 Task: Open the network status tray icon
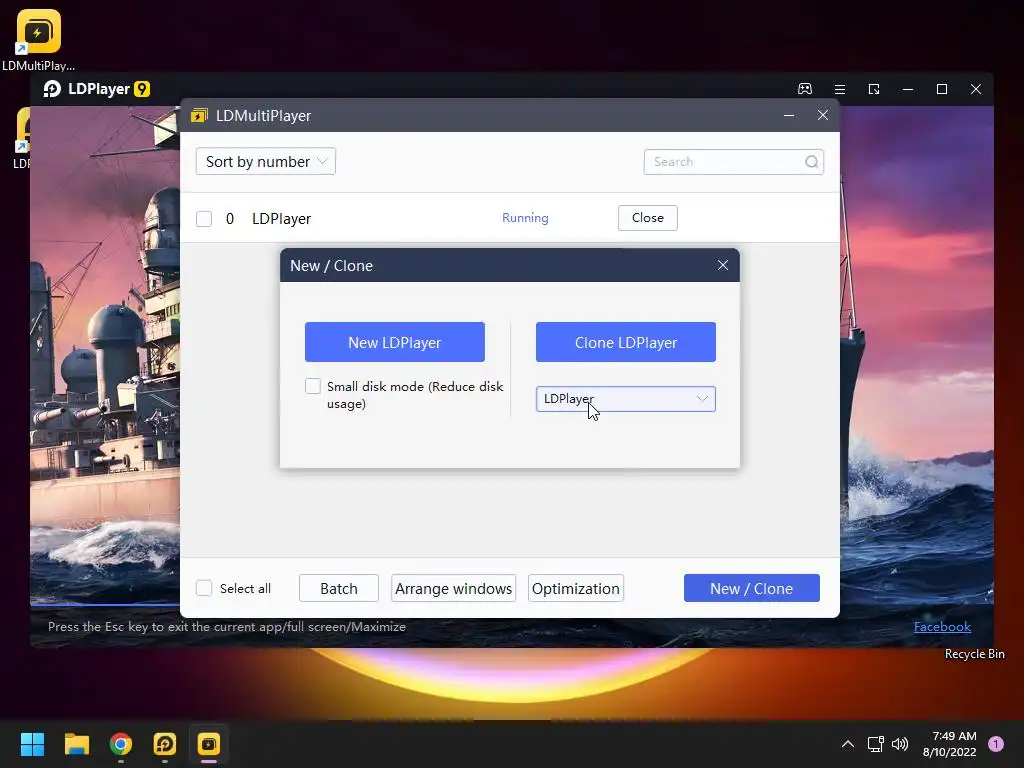click(875, 744)
